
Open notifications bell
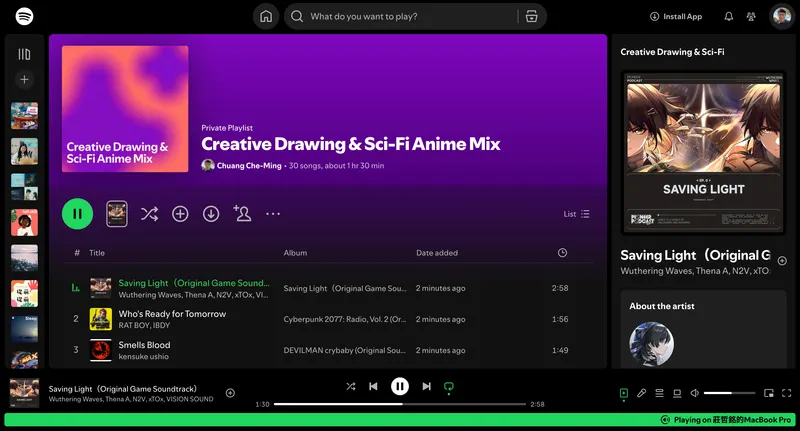(x=729, y=16)
